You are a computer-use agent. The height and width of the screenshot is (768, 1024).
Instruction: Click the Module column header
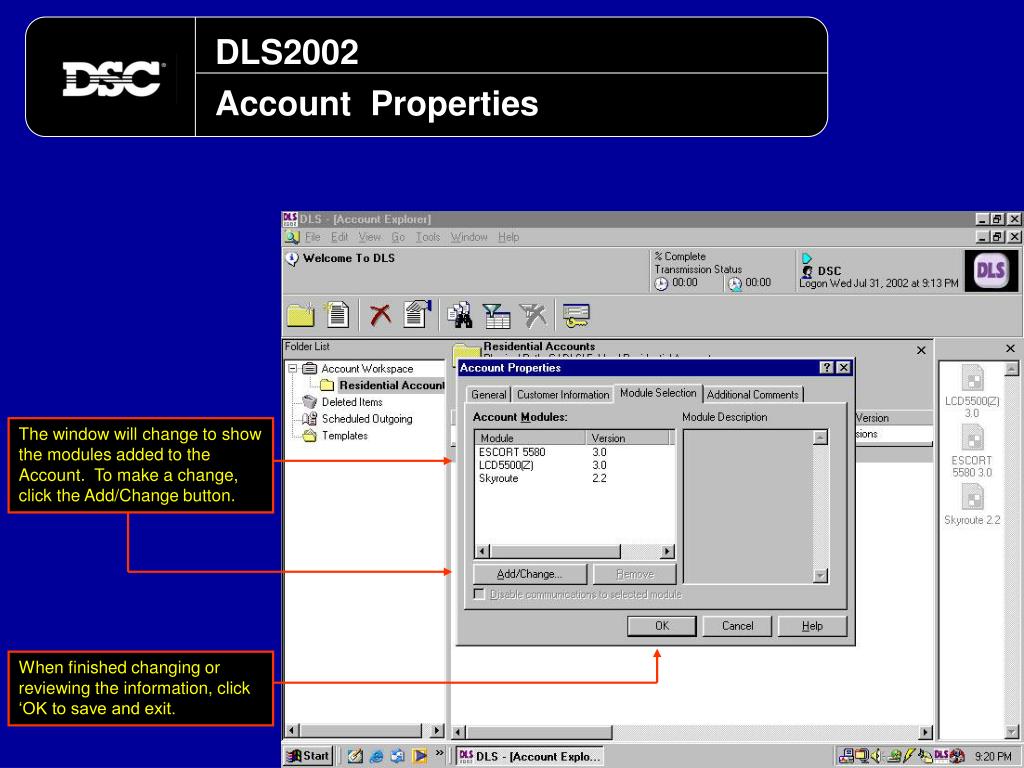(530, 438)
